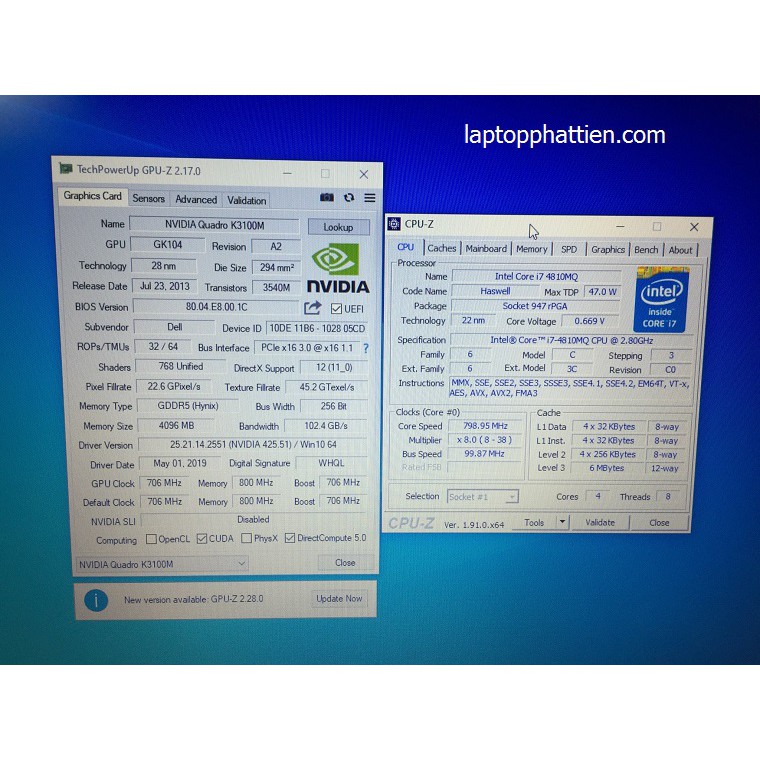This screenshot has height=760, width=760.
Task: Click the Memory Type value GDDR5 (Hynix)
Action: pos(188,406)
